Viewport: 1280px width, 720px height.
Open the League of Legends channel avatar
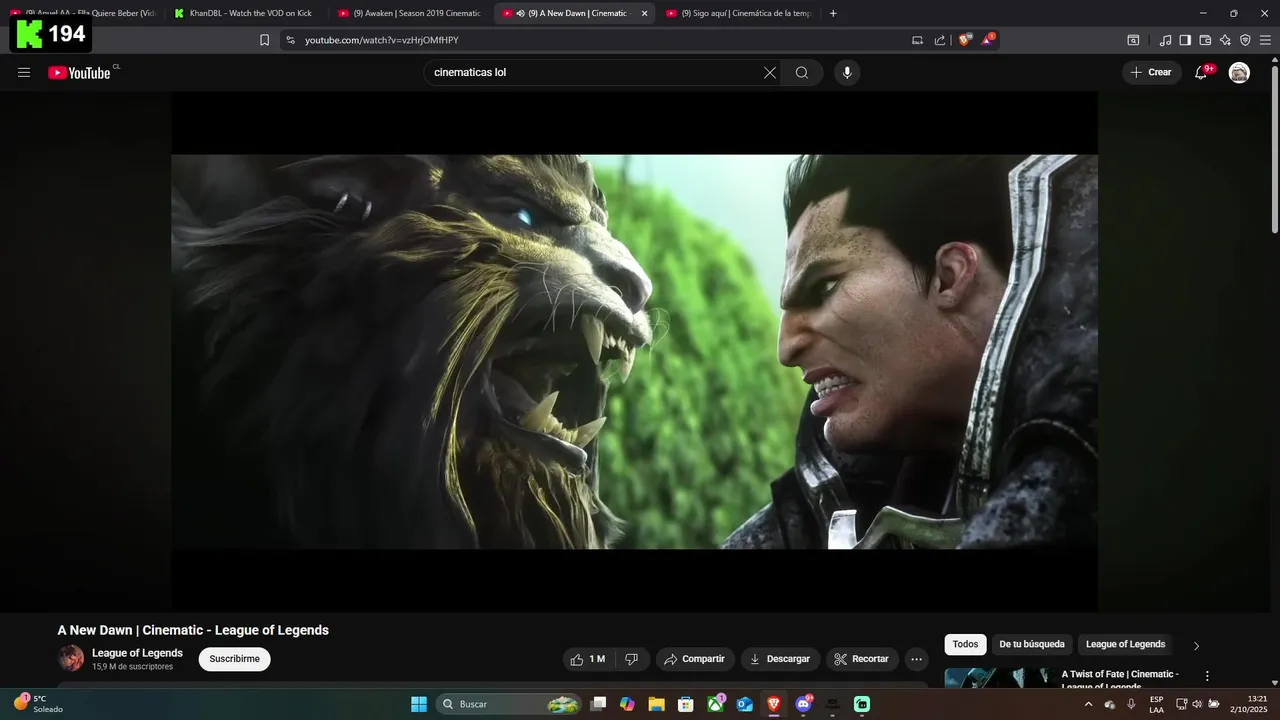point(71,658)
